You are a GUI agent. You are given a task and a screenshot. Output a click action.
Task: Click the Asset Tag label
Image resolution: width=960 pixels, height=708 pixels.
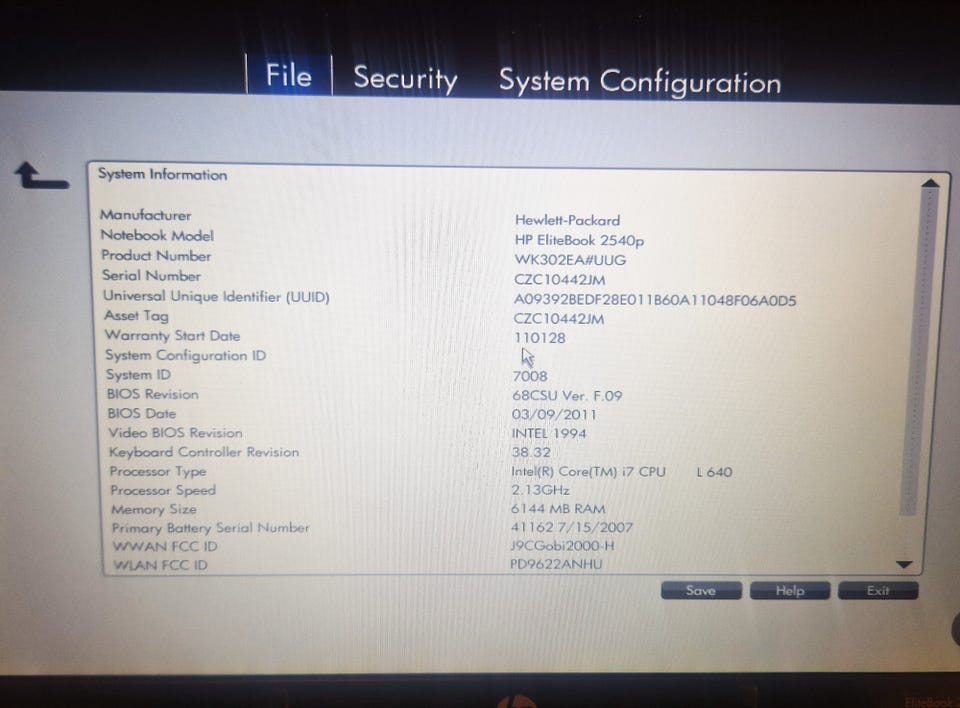tap(136, 316)
